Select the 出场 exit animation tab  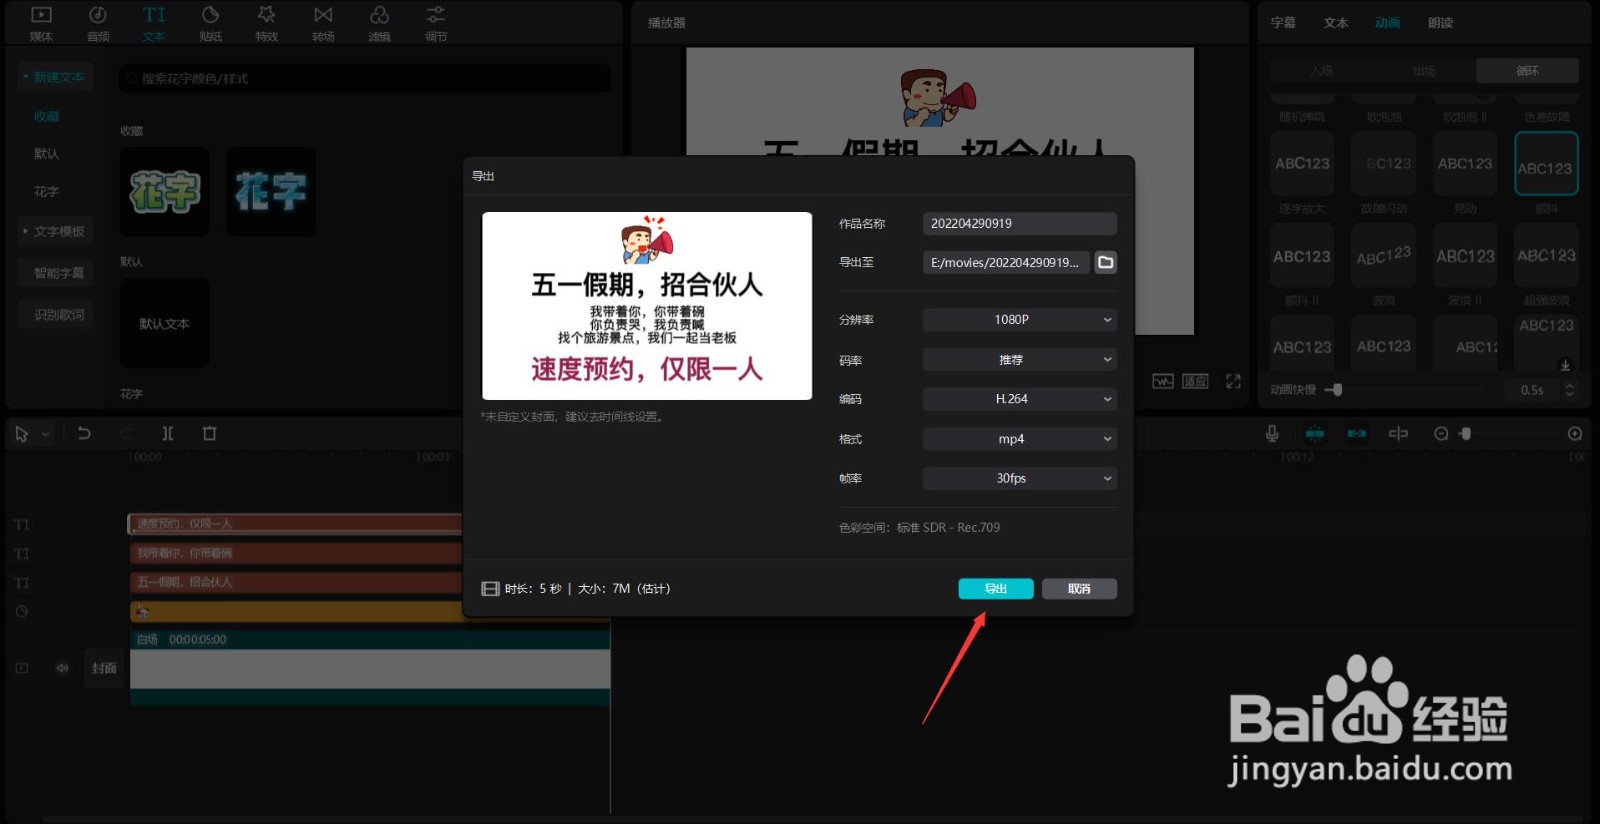[x=1424, y=71]
